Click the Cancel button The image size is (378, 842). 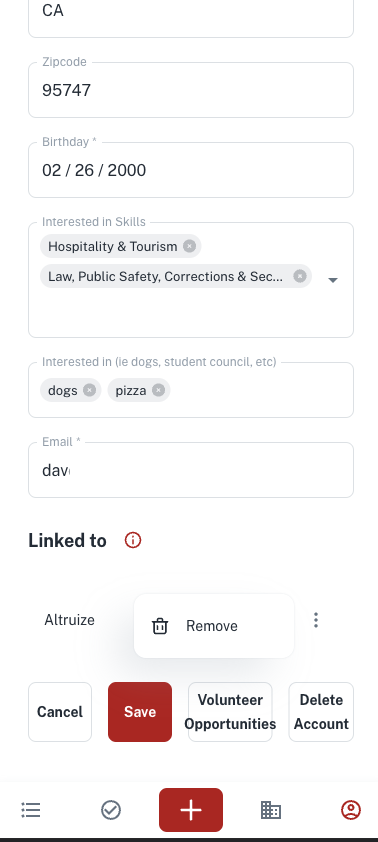60,712
